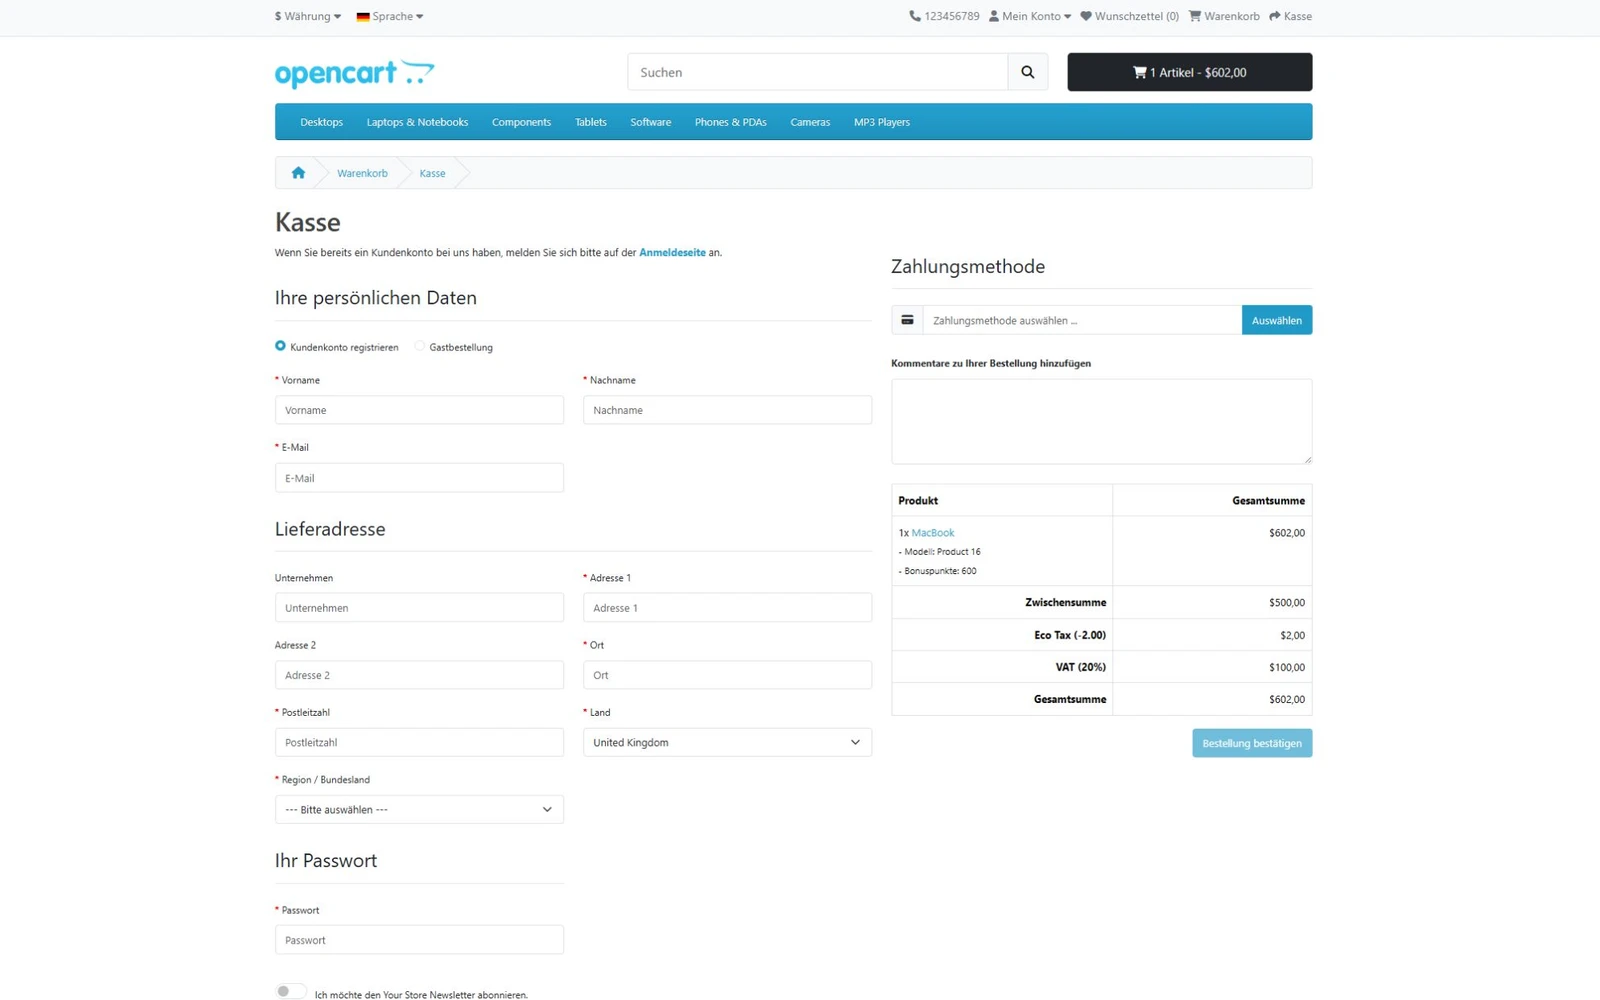Open the Währung currency dropdown

[308, 16]
